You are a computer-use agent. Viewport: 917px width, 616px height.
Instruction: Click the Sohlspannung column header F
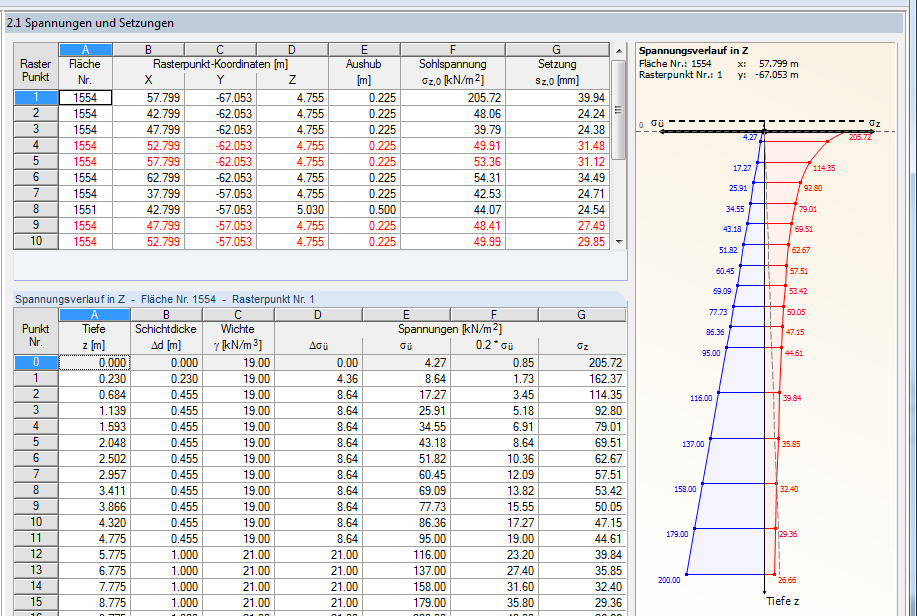452,48
